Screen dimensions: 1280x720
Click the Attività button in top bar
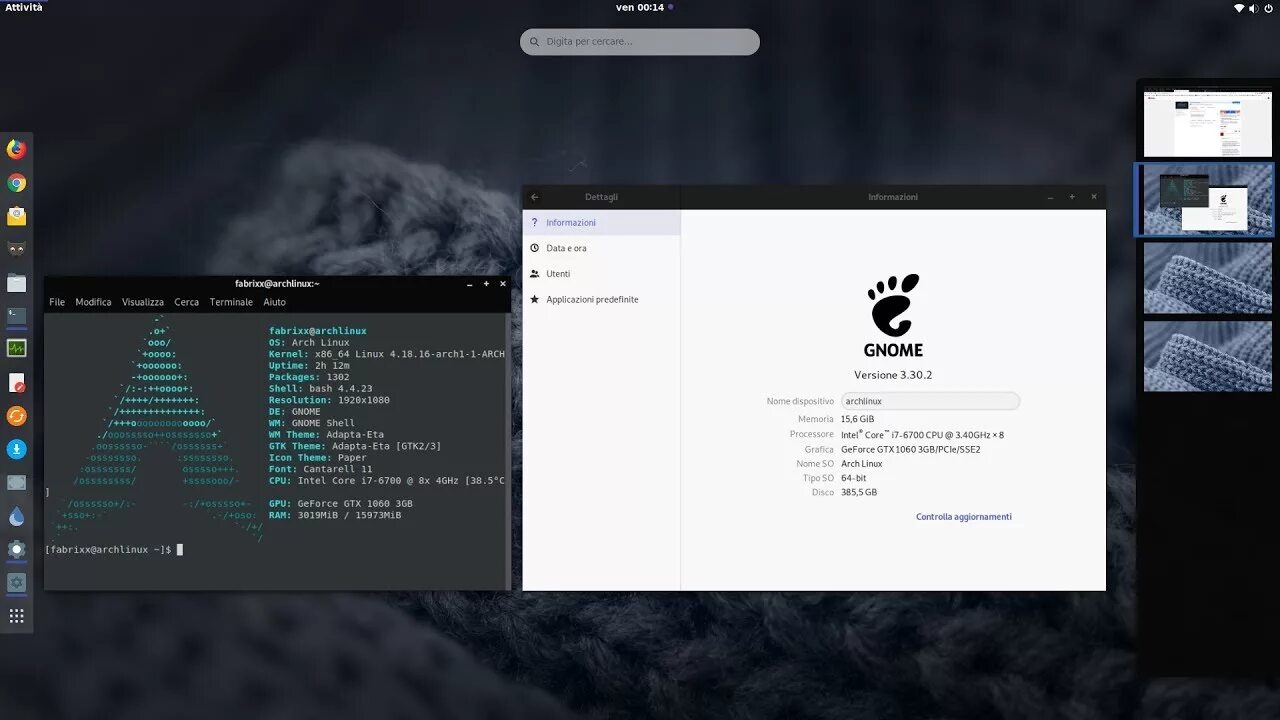(24, 7)
